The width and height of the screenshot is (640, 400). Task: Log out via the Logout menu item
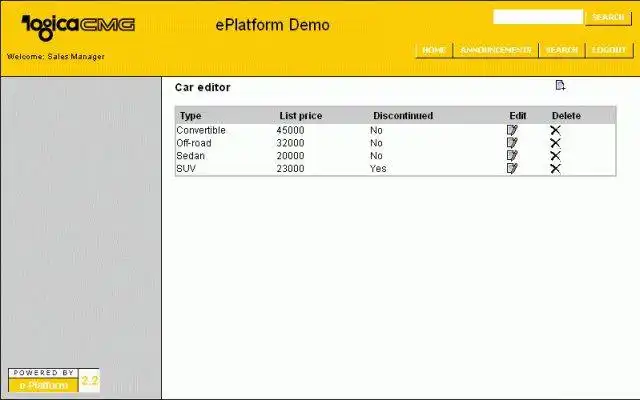point(609,50)
